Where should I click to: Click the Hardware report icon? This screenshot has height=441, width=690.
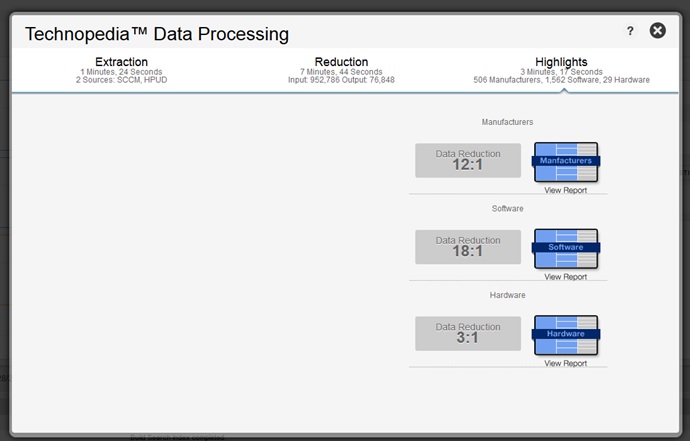click(x=566, y=335)
